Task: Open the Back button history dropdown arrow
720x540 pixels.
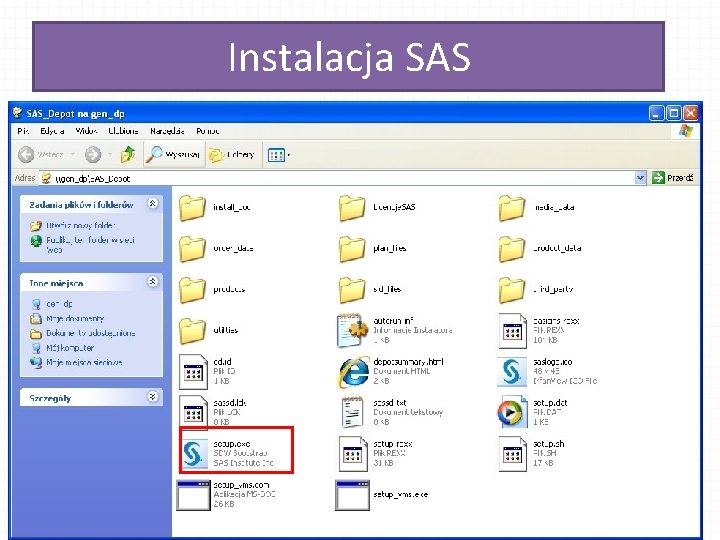Action: 73,154
